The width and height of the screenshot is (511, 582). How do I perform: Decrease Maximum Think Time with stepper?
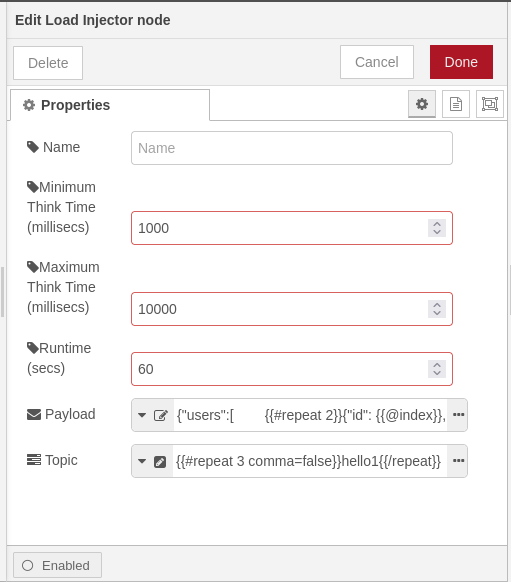coord(437,313)
